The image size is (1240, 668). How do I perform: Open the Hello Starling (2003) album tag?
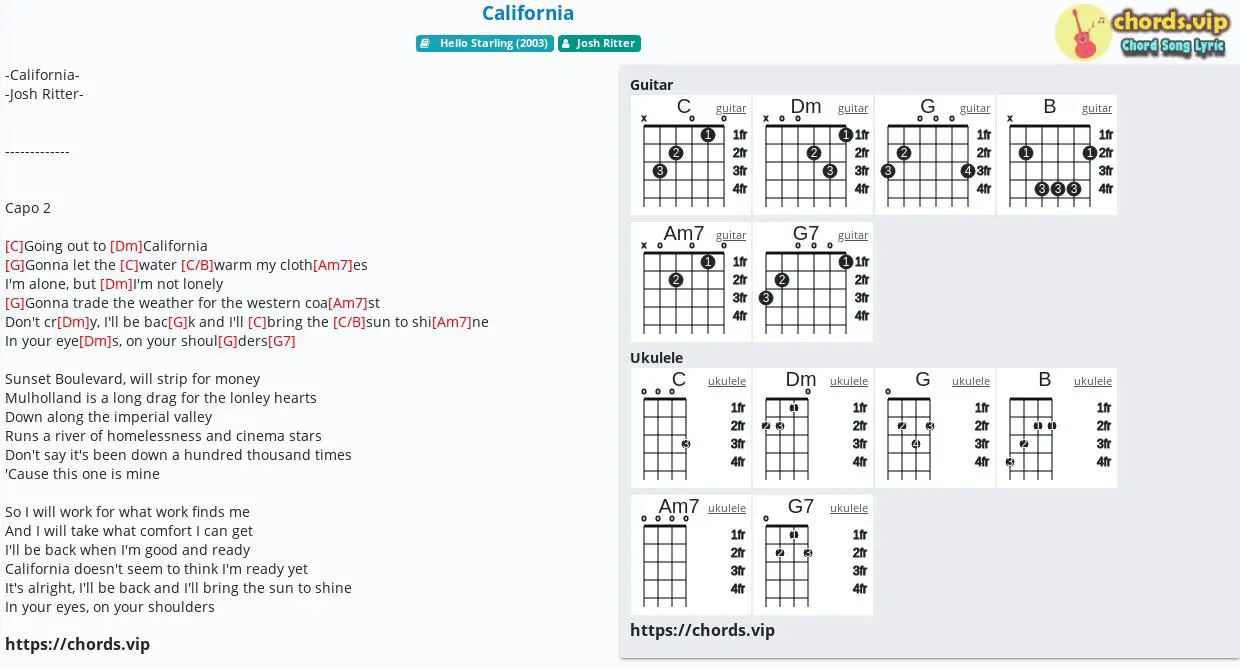(485, 43)
